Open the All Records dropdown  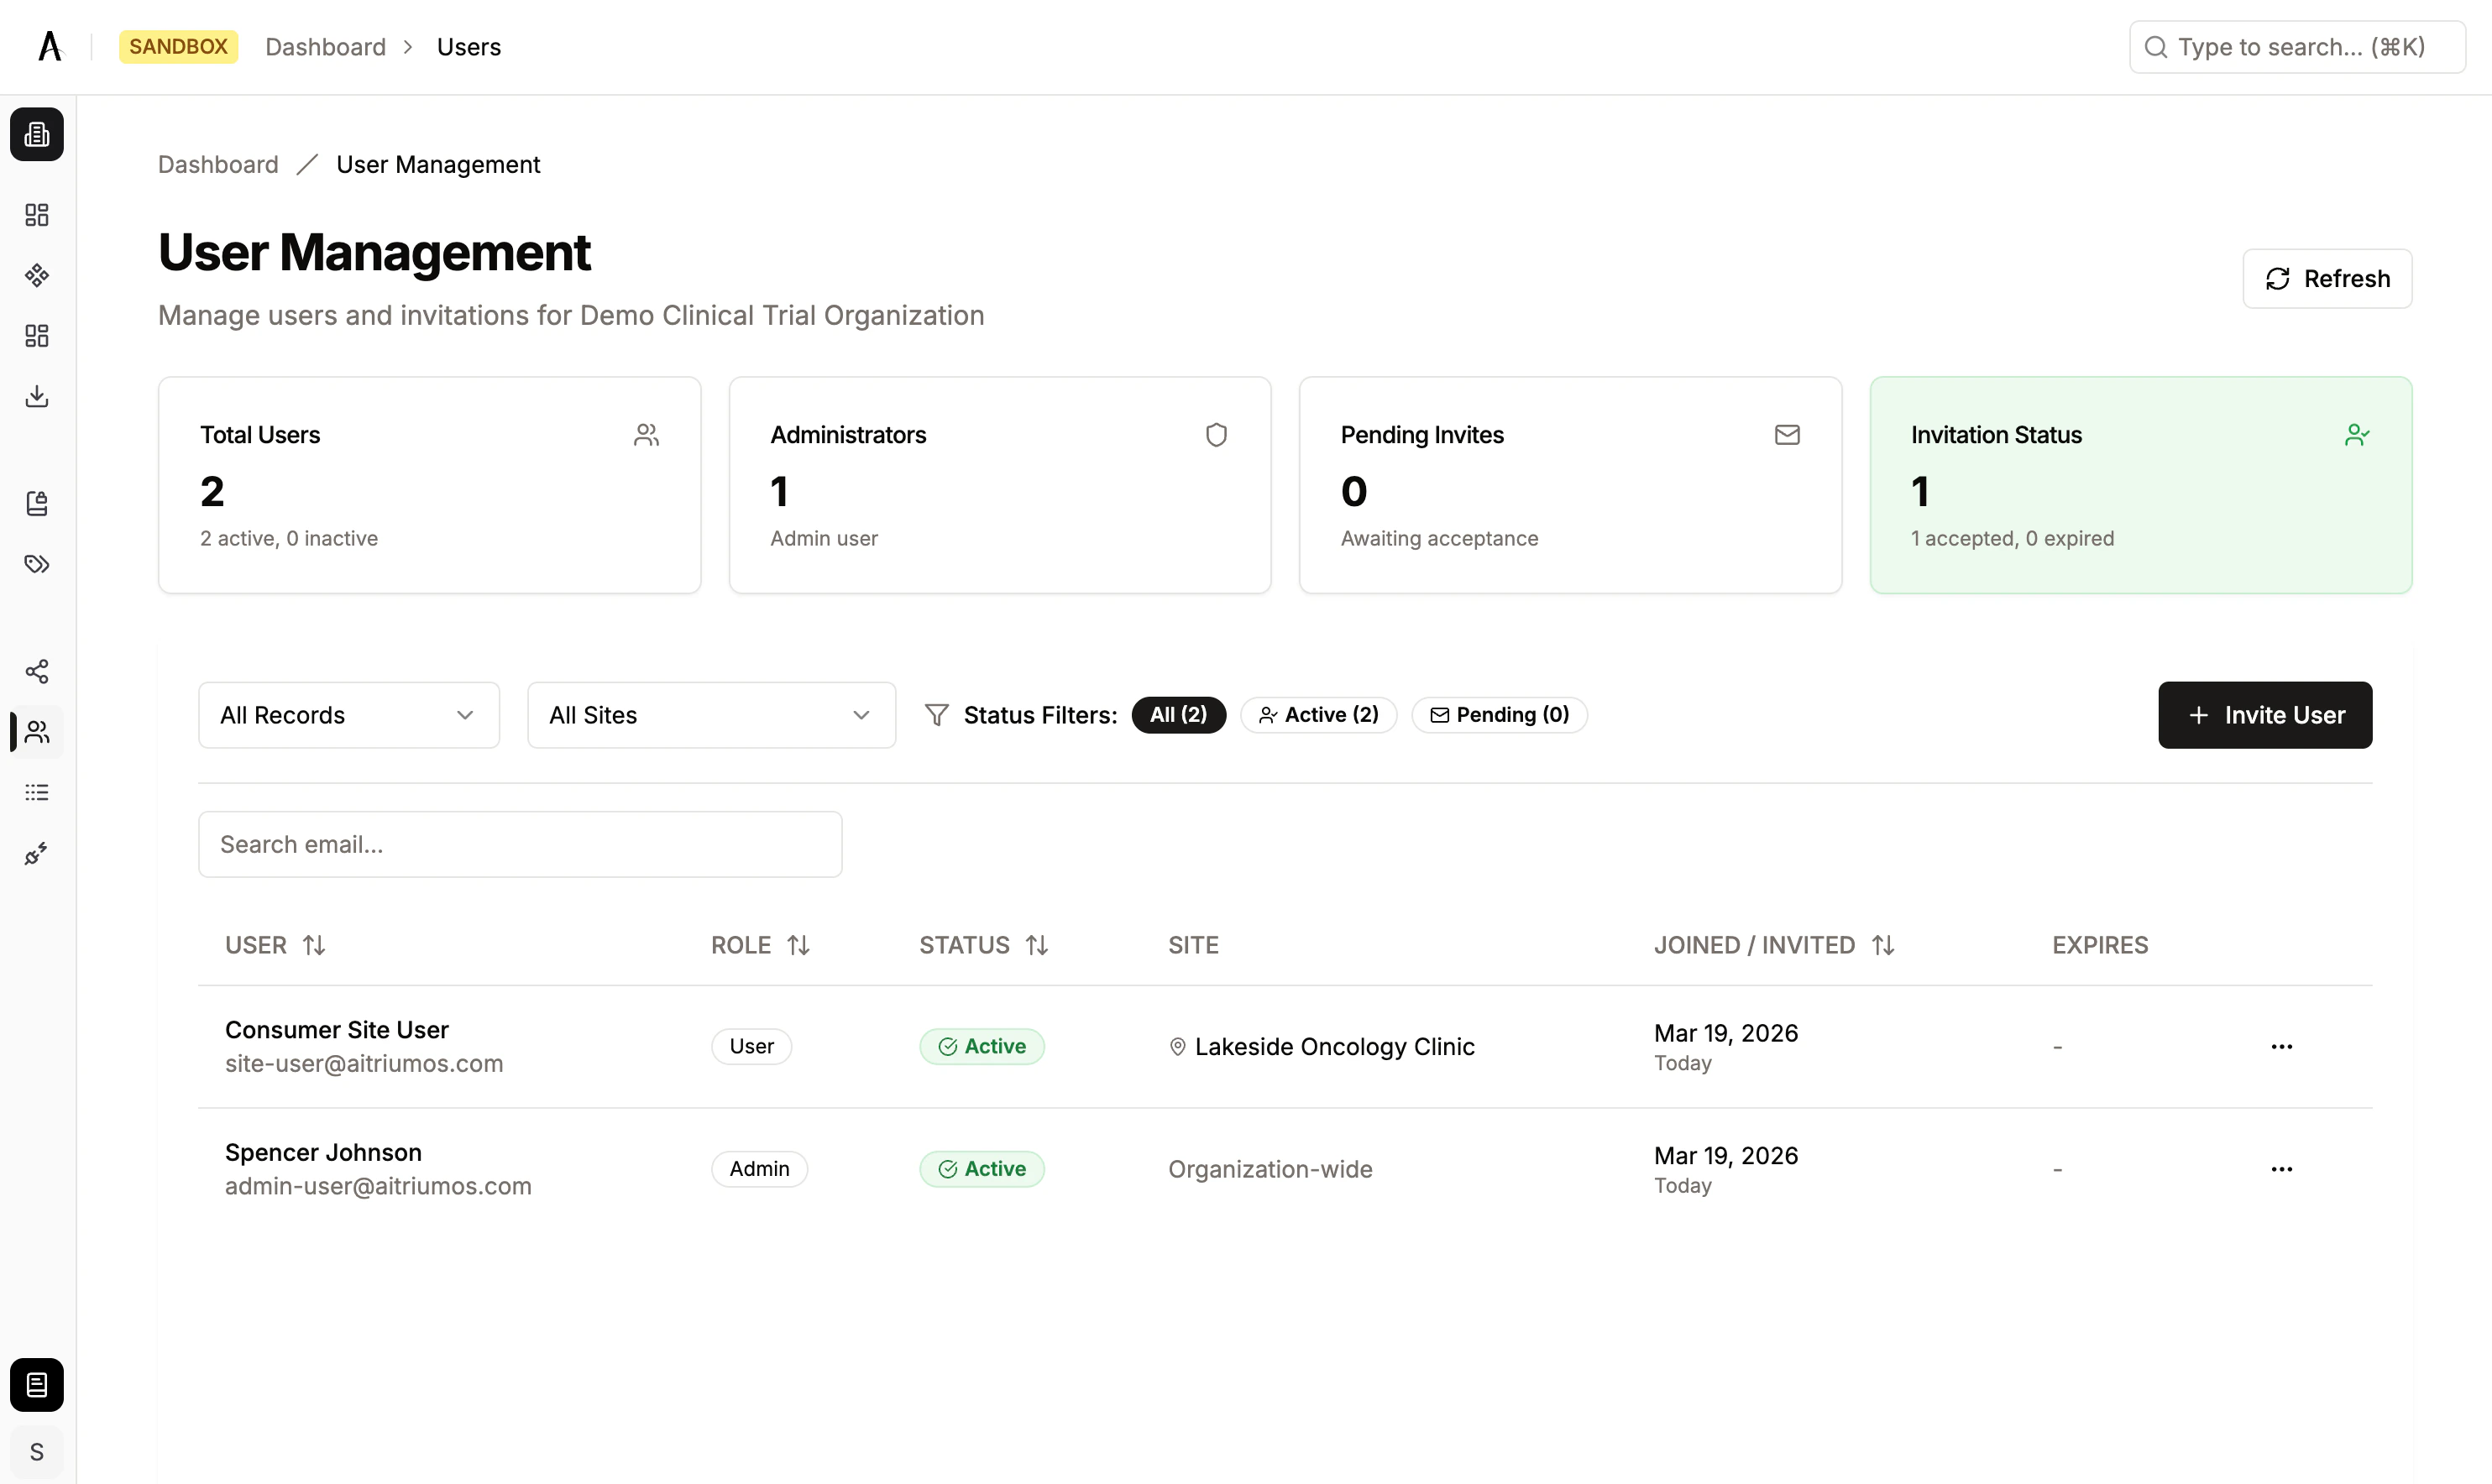348,714
